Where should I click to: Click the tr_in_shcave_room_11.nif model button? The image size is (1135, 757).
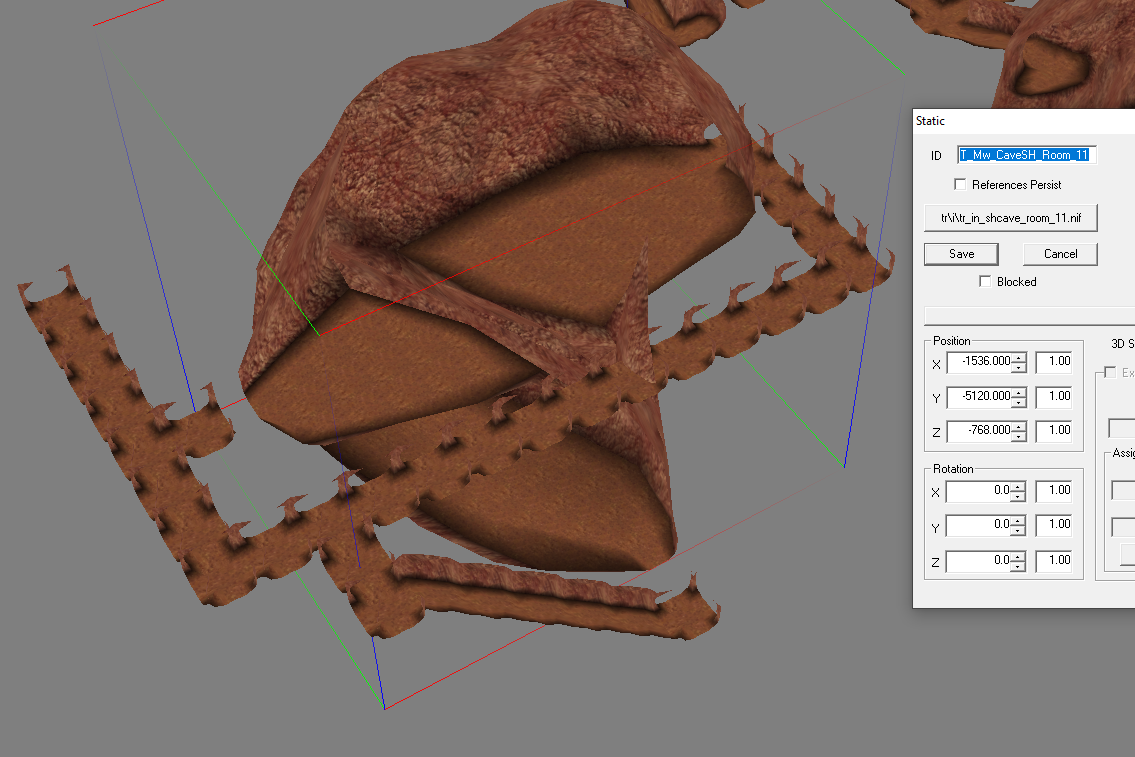(1010, 217)
